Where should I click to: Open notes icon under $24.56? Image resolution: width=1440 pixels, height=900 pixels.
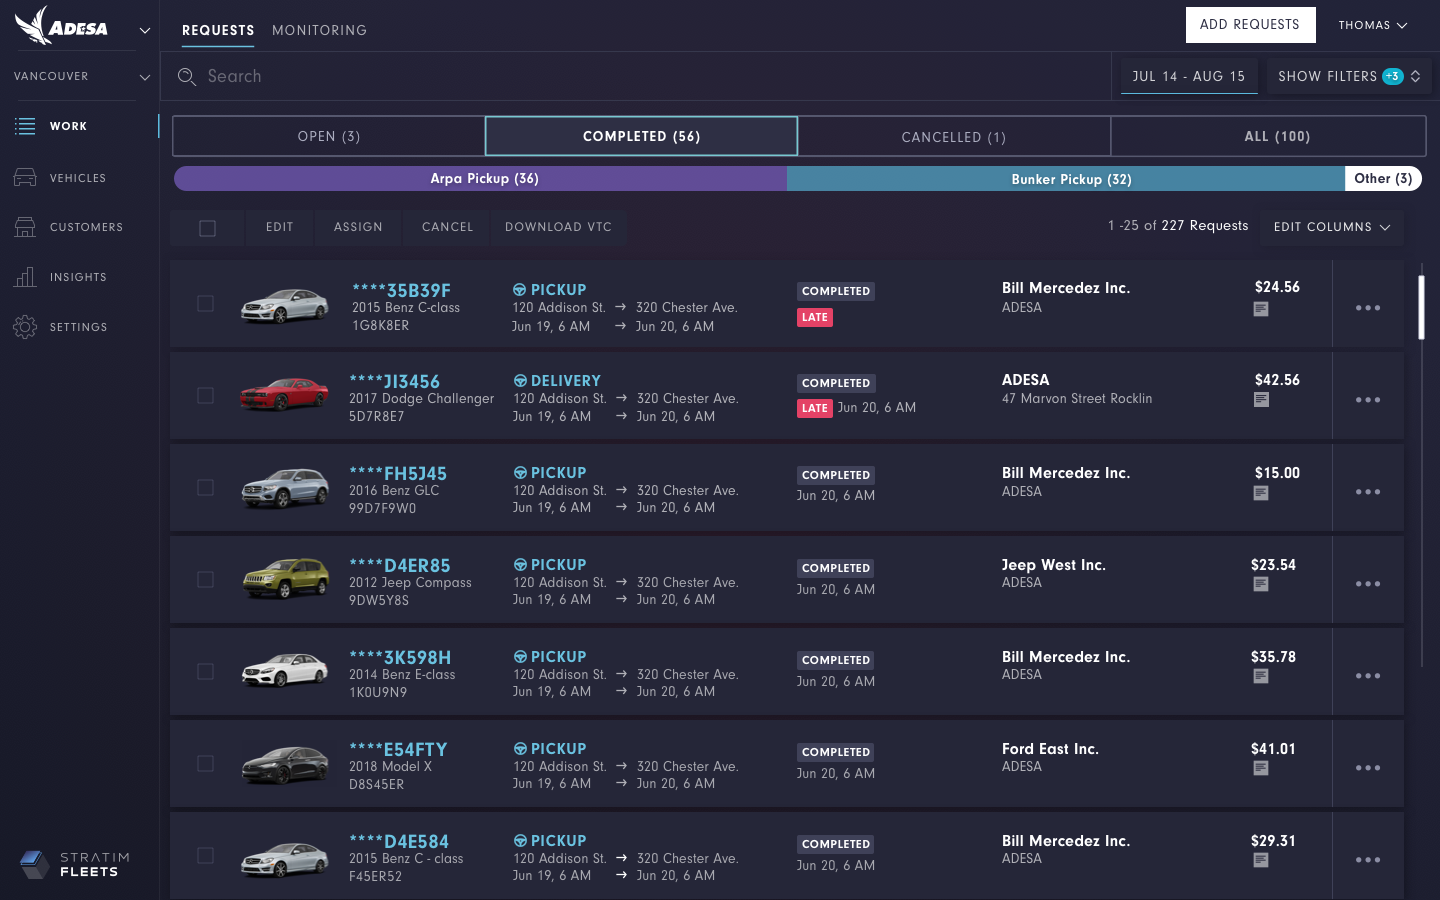pos(1261,309)
